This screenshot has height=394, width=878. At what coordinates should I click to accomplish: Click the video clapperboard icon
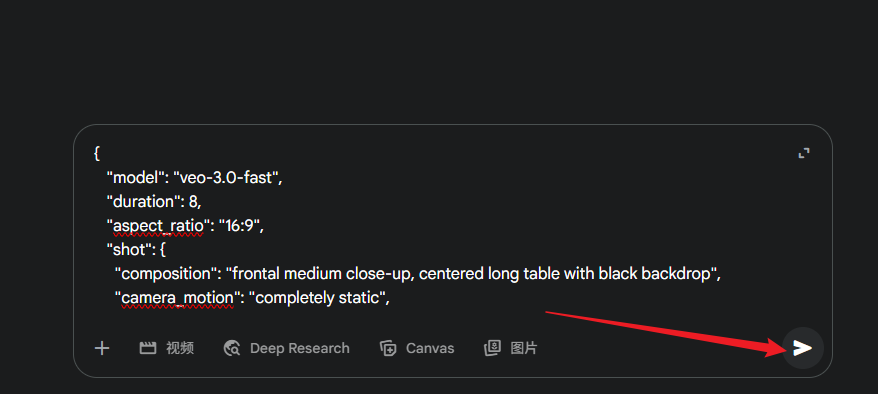point(148,348)
